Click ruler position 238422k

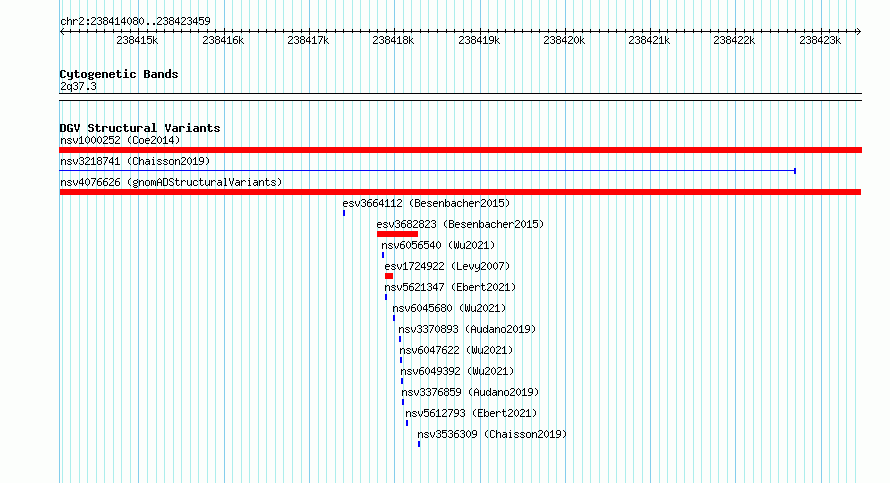(x=734, y=40)
